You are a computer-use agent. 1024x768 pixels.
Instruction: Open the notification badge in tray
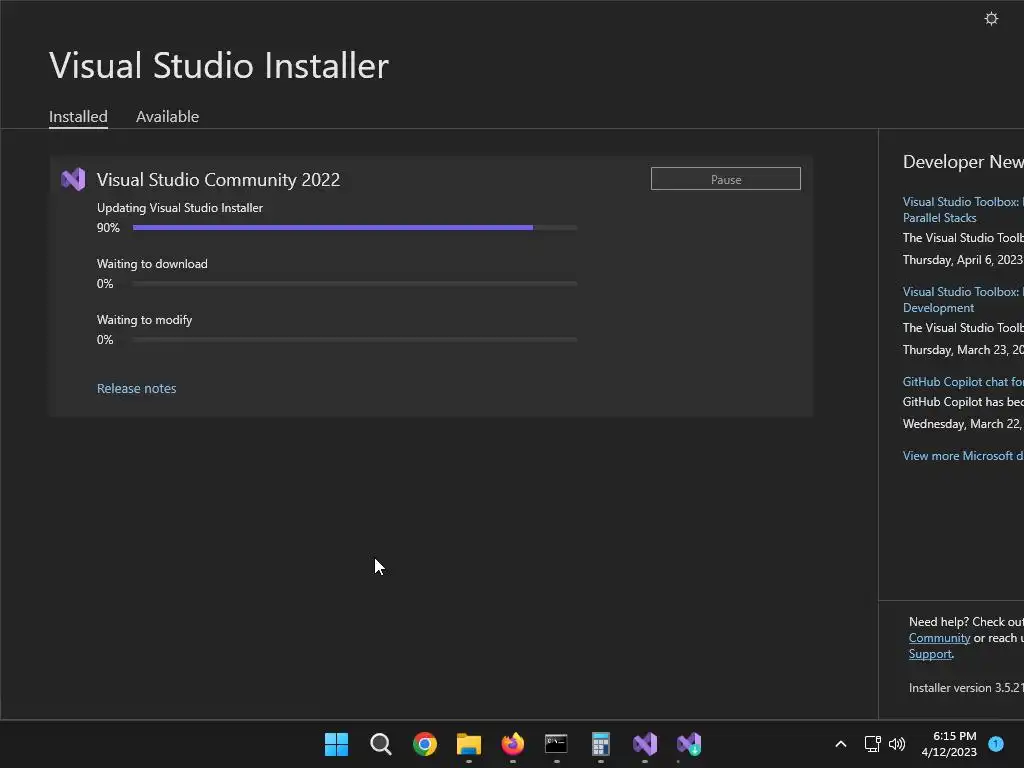996,744
